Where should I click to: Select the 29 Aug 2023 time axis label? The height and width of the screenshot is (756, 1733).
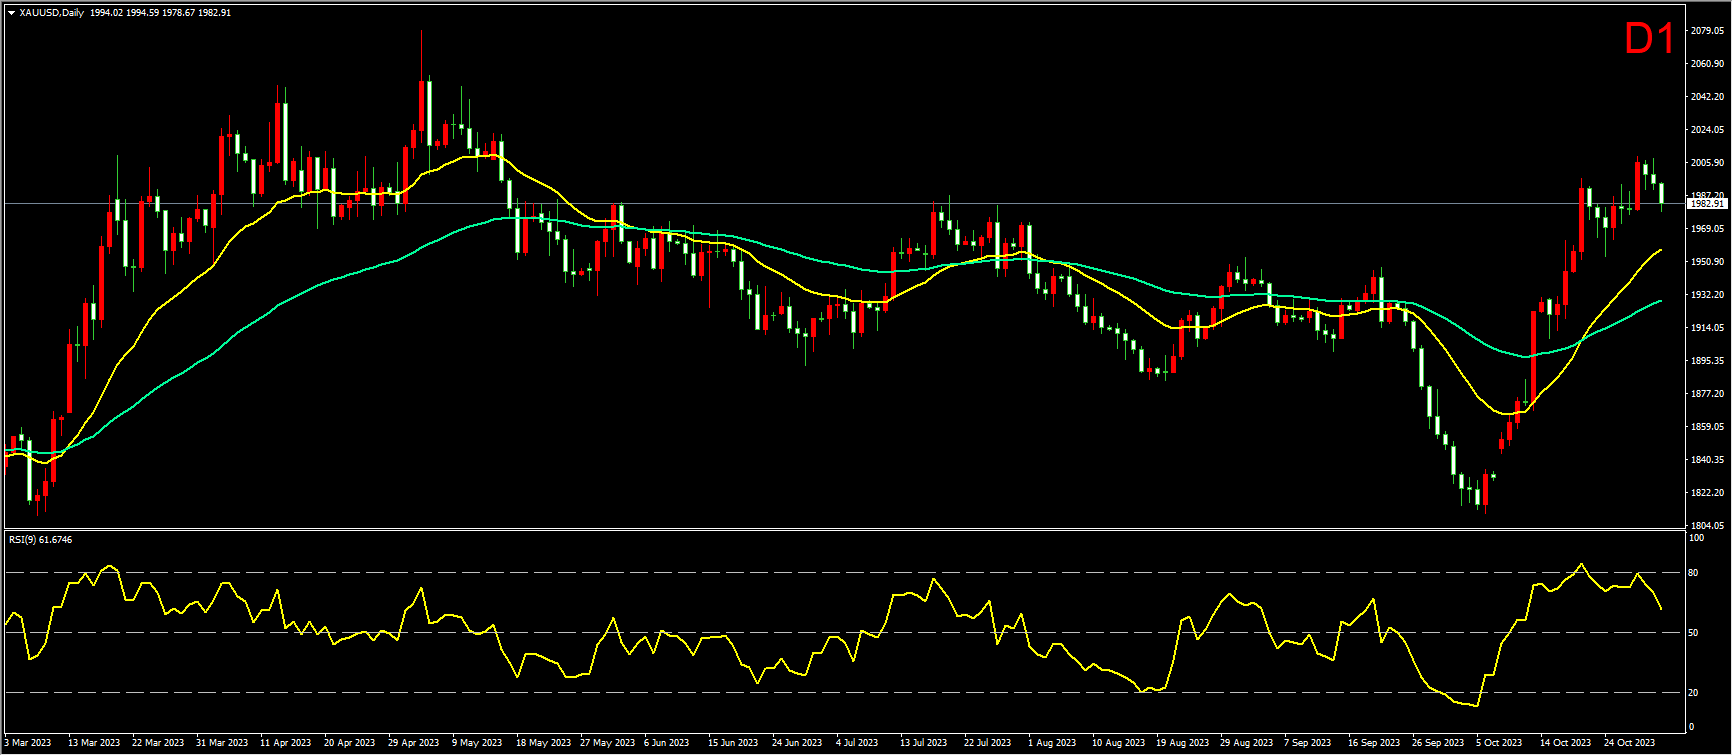coord(1246,743)
